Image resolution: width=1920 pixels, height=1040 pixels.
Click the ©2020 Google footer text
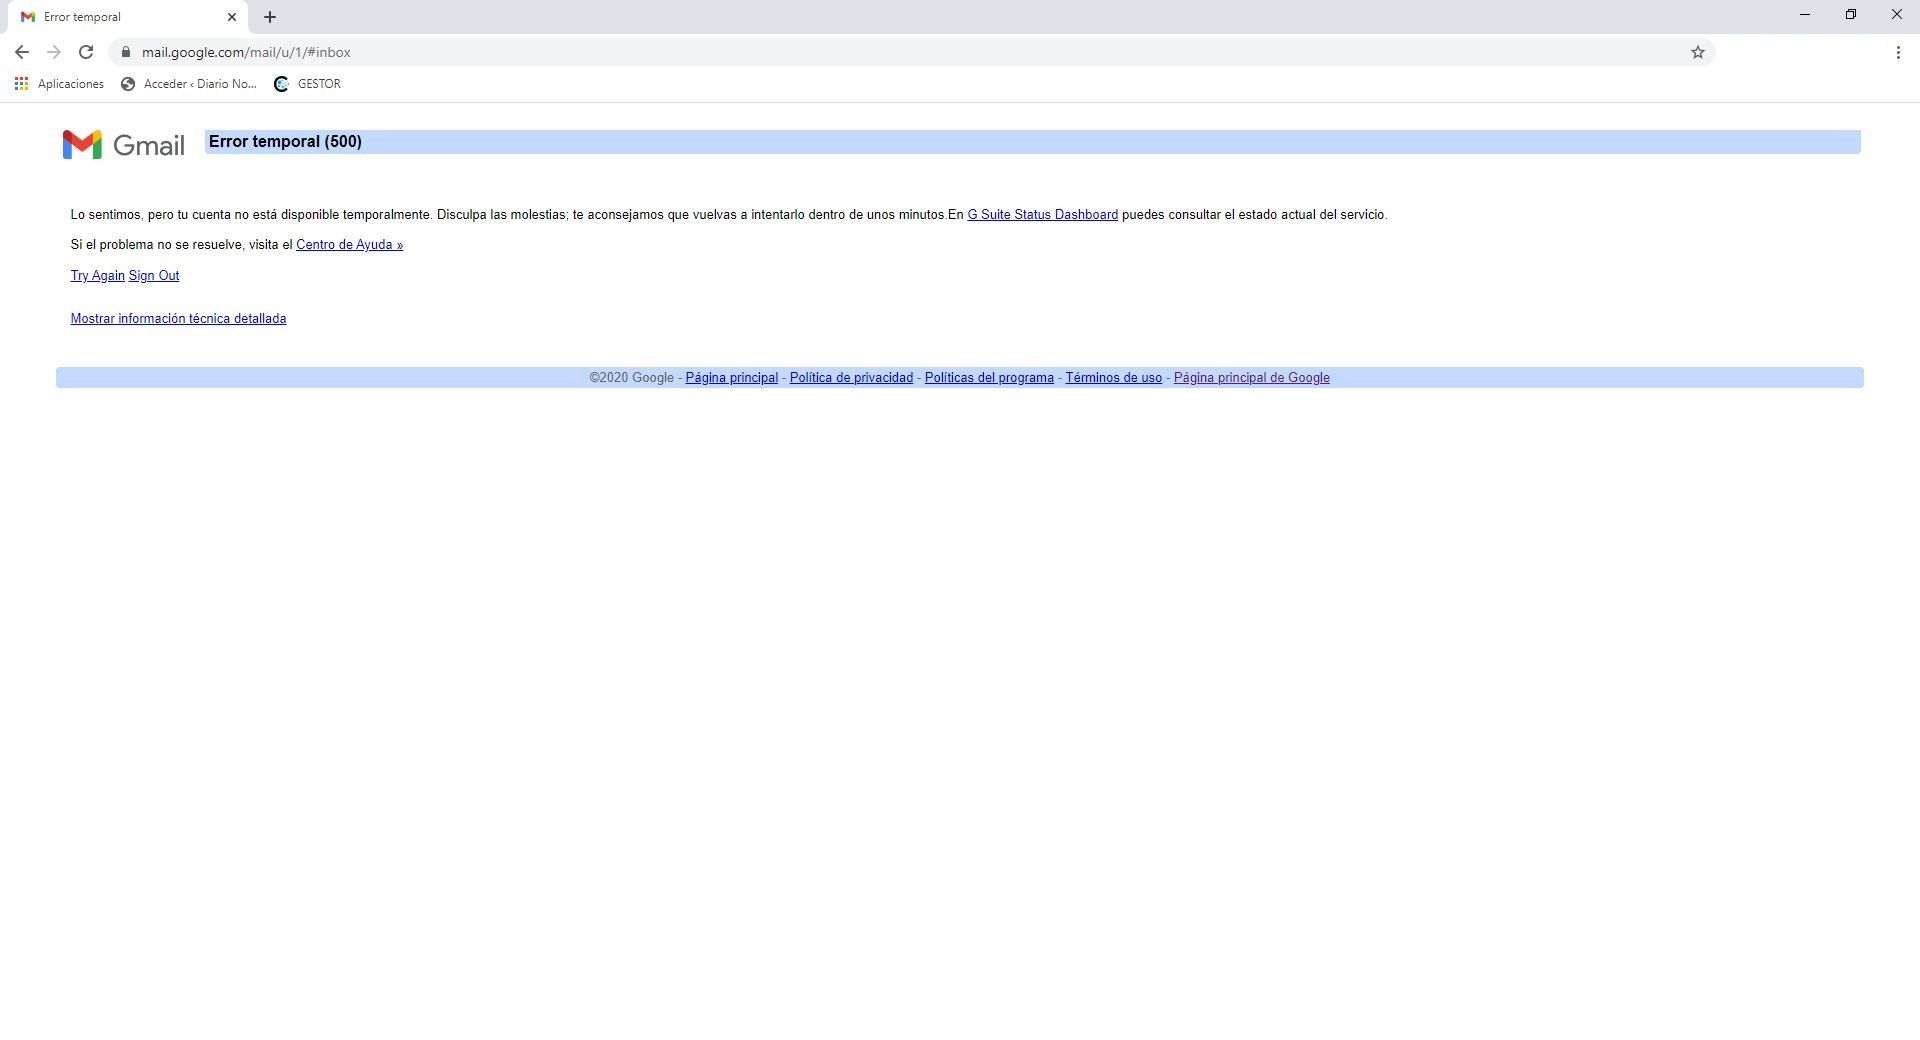pos(631,378)
